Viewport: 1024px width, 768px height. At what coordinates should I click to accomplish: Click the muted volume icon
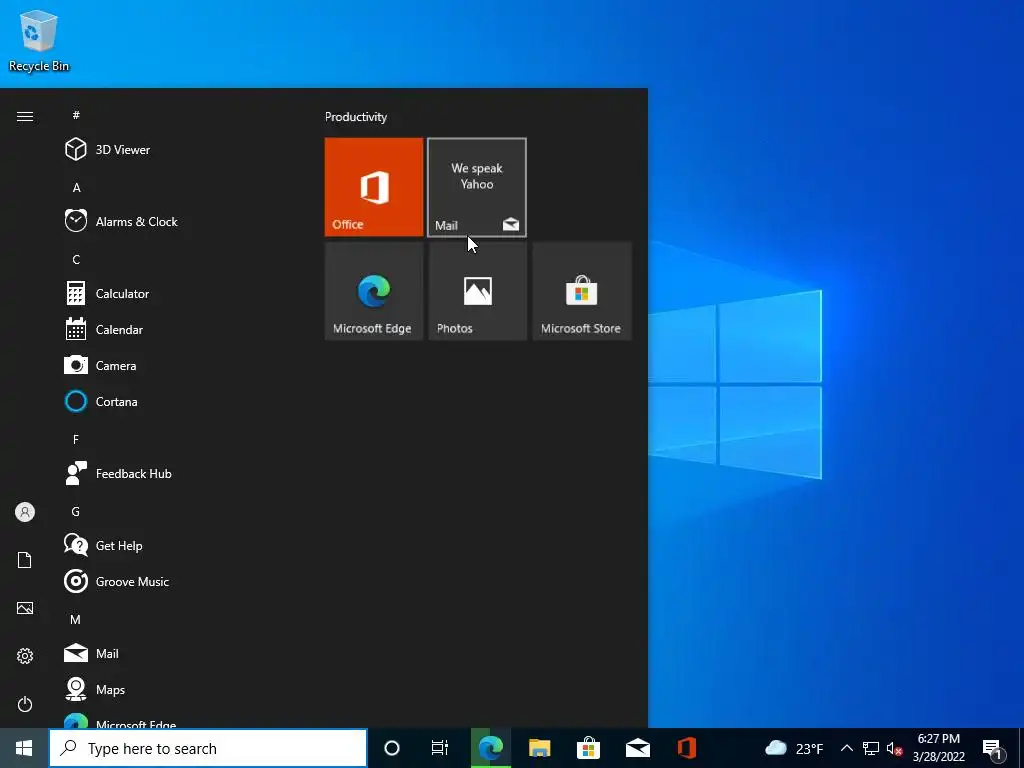895,748
